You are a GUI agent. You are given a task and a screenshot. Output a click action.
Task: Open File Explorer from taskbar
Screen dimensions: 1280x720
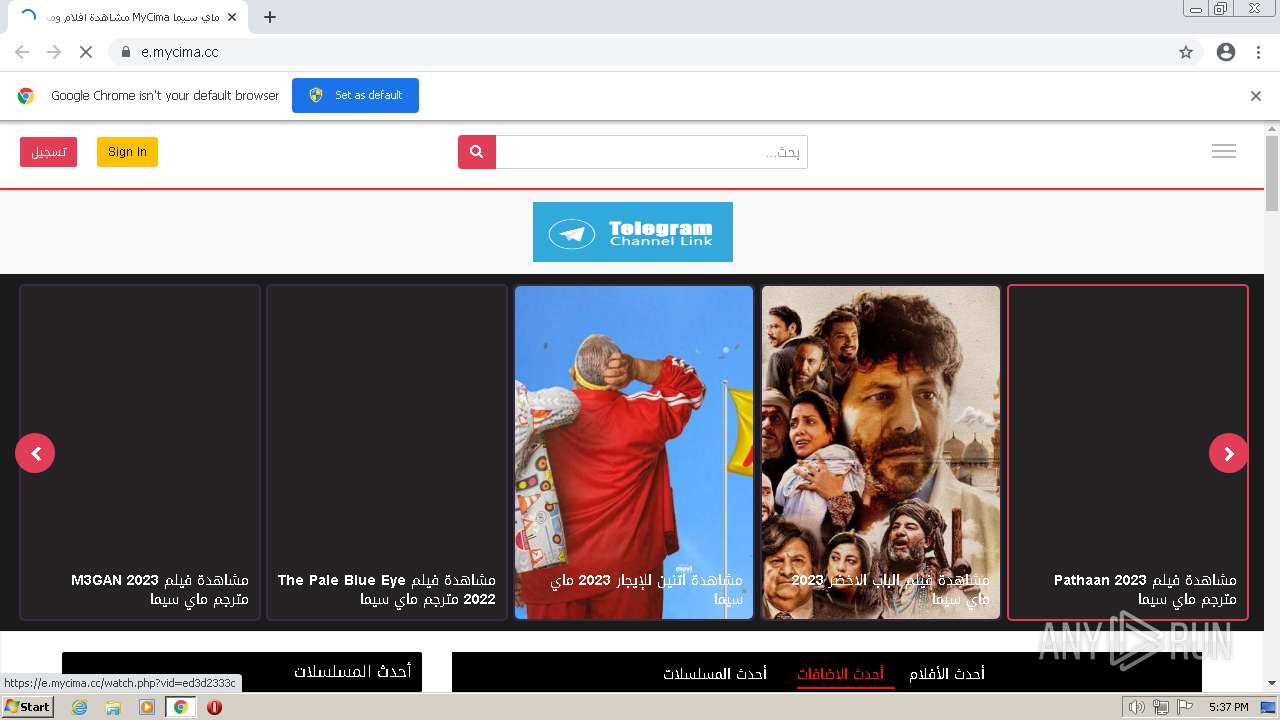pyautogui.click(x=113, y=707)
